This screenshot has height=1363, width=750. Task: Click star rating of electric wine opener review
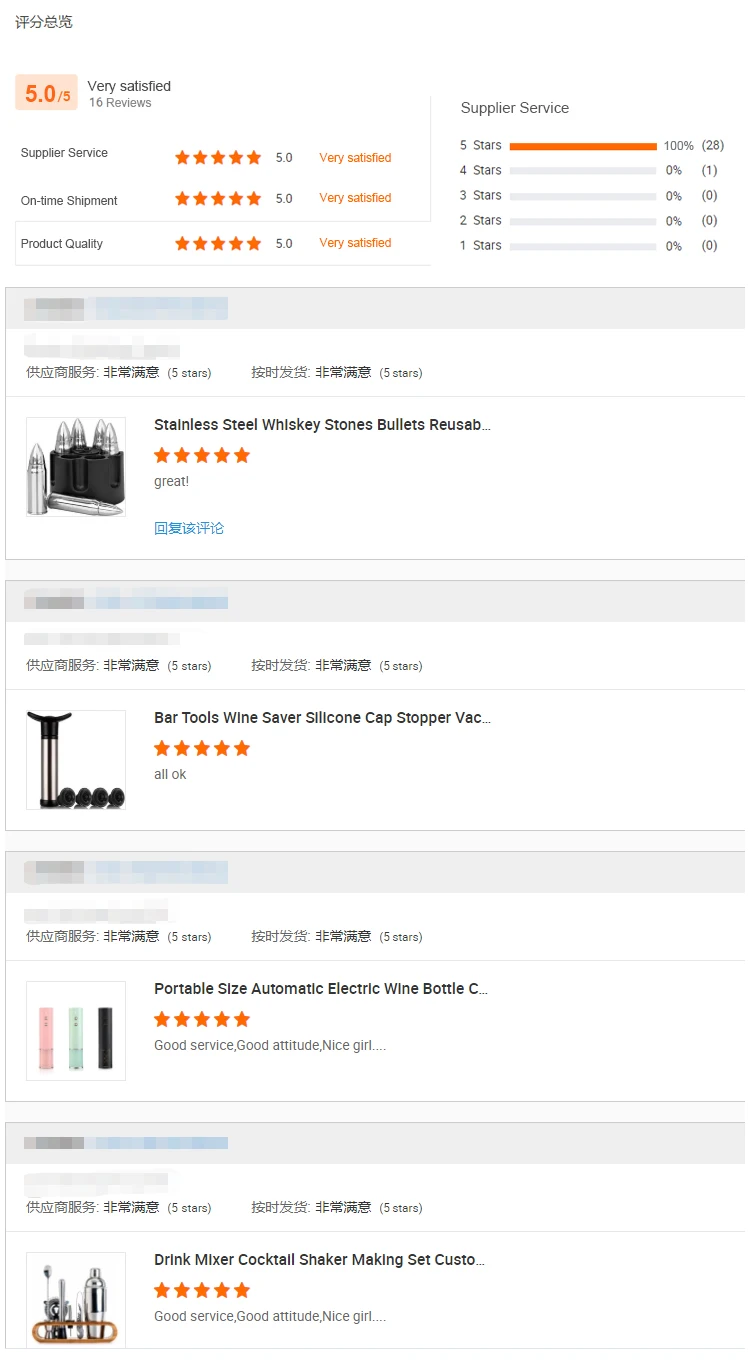pos(202,1020)
